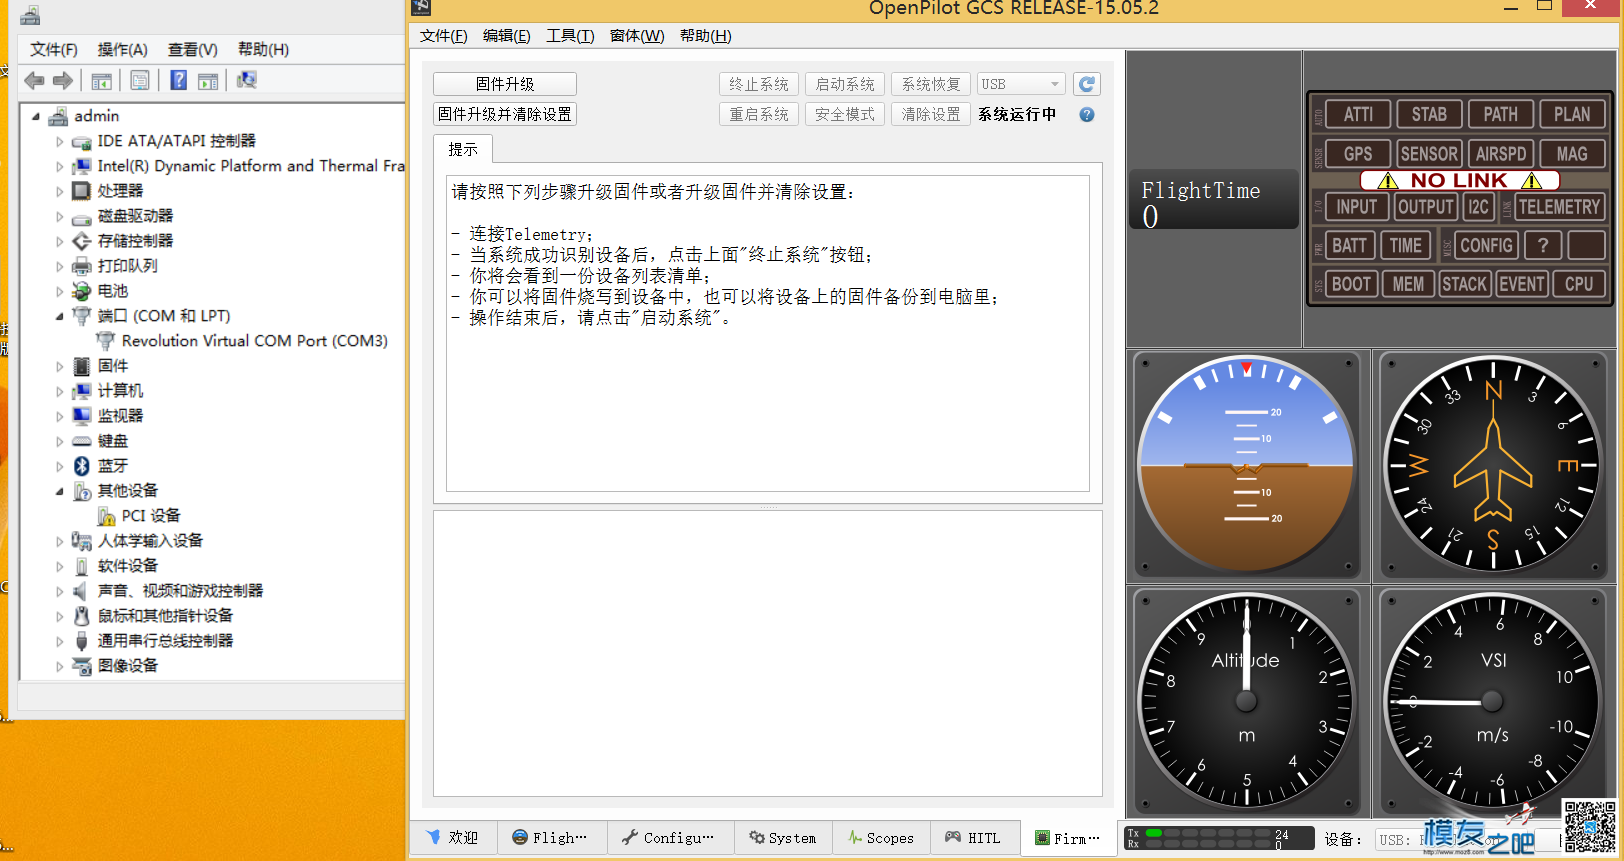The width and height of the screenshot is (1624, 861).
Task: Click the GPS system health indicator
Action: [1358, 154]
